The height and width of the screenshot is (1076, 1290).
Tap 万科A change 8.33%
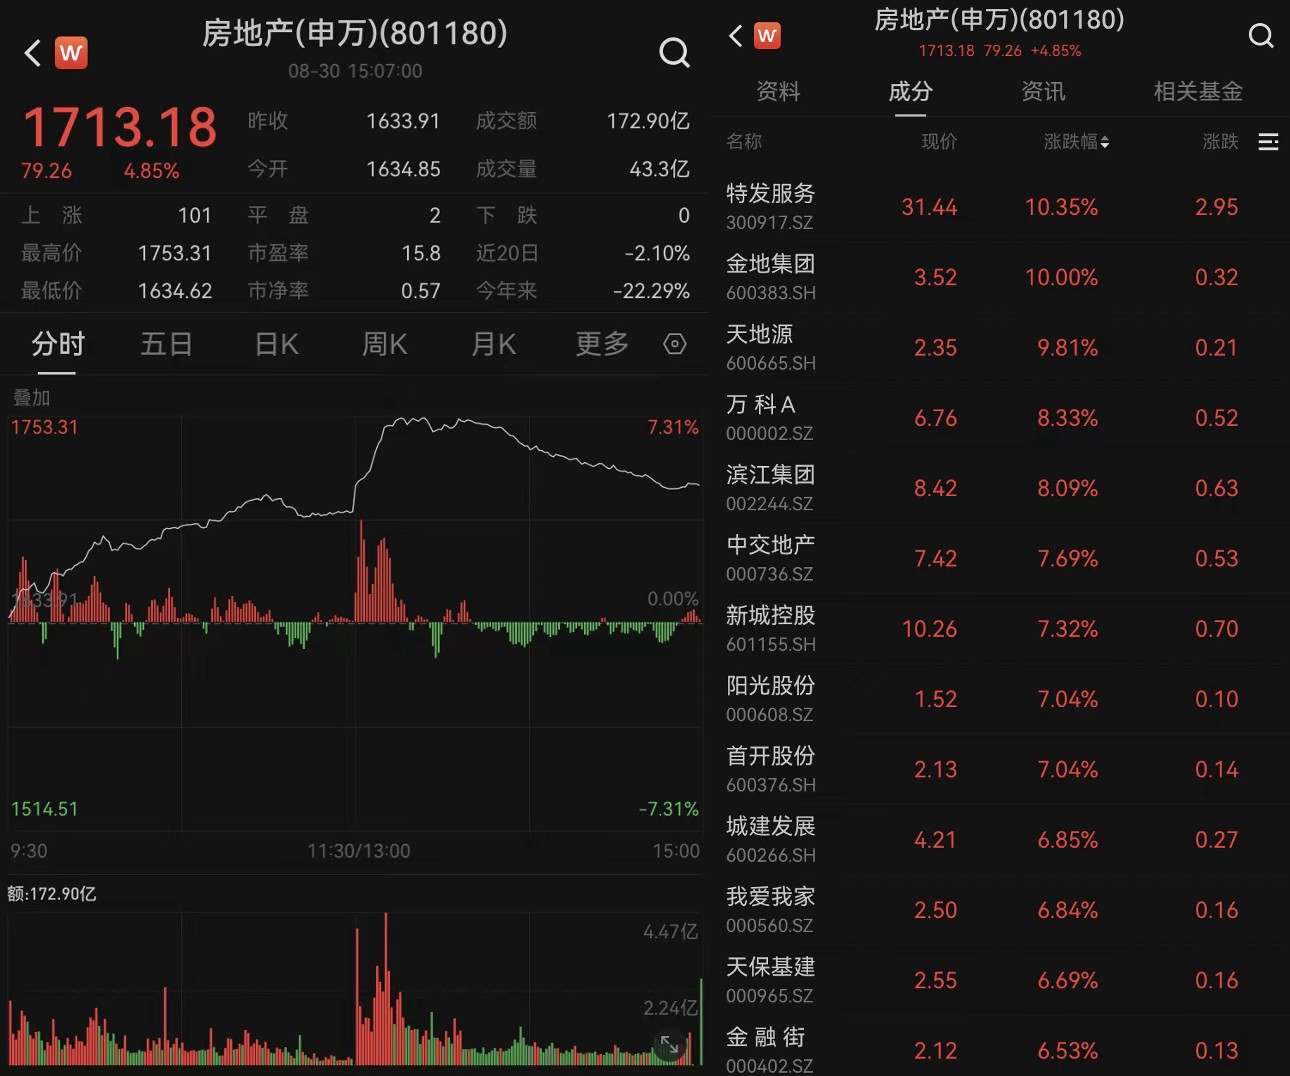point(1067,418)
